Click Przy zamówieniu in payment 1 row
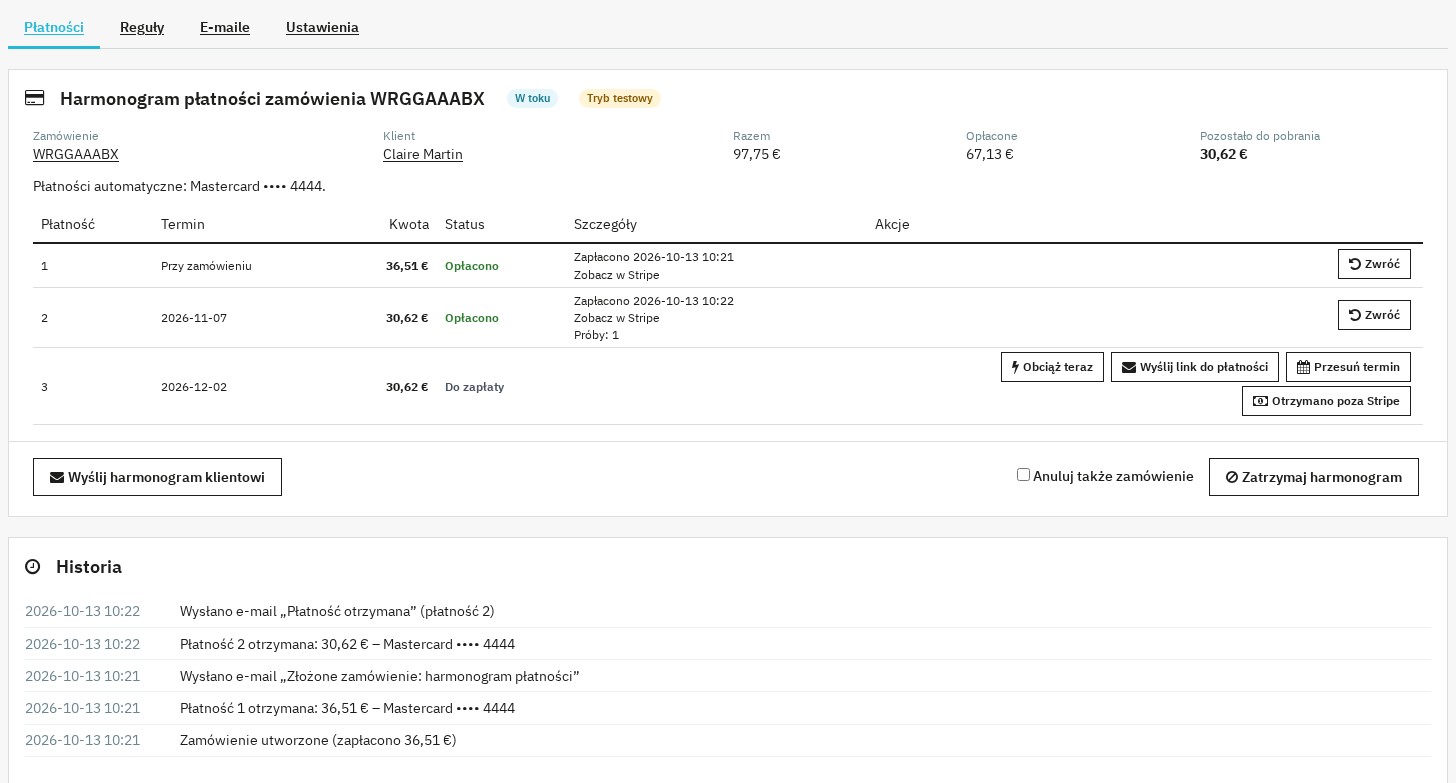This screenshot has width=1456, height=783. coord(206,266)
